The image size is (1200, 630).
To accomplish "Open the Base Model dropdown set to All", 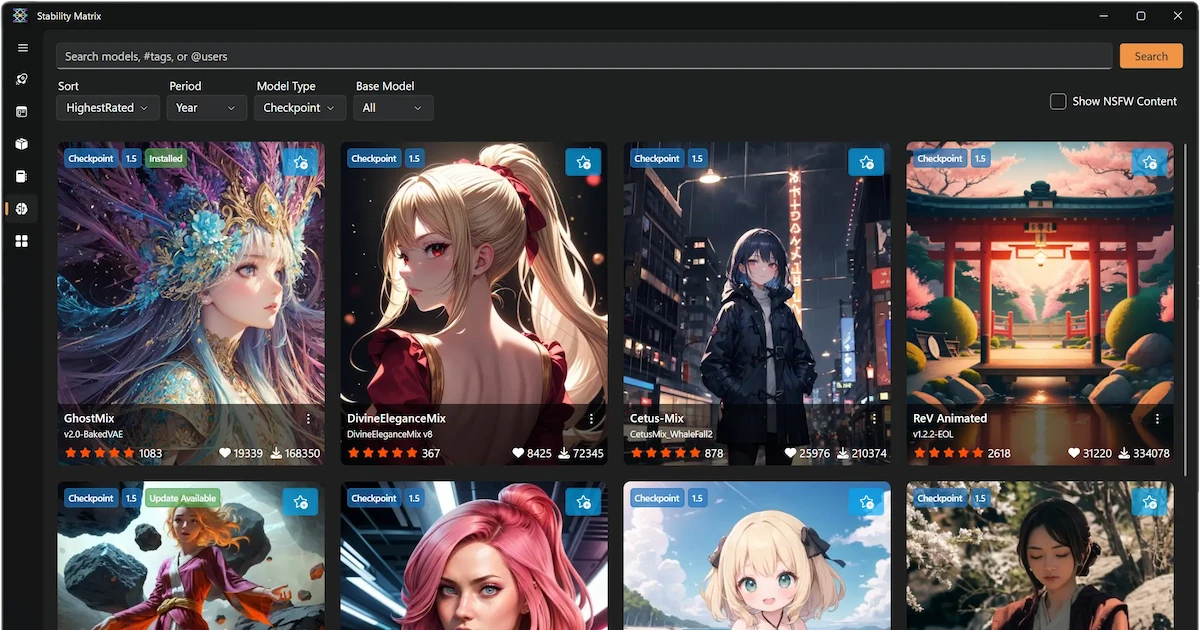I will click(392, 108).
